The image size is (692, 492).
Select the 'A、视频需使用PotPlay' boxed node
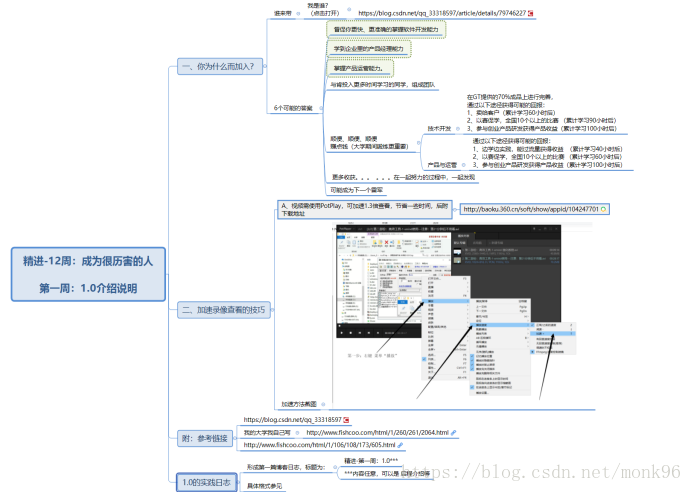click(x=365, y=210)
